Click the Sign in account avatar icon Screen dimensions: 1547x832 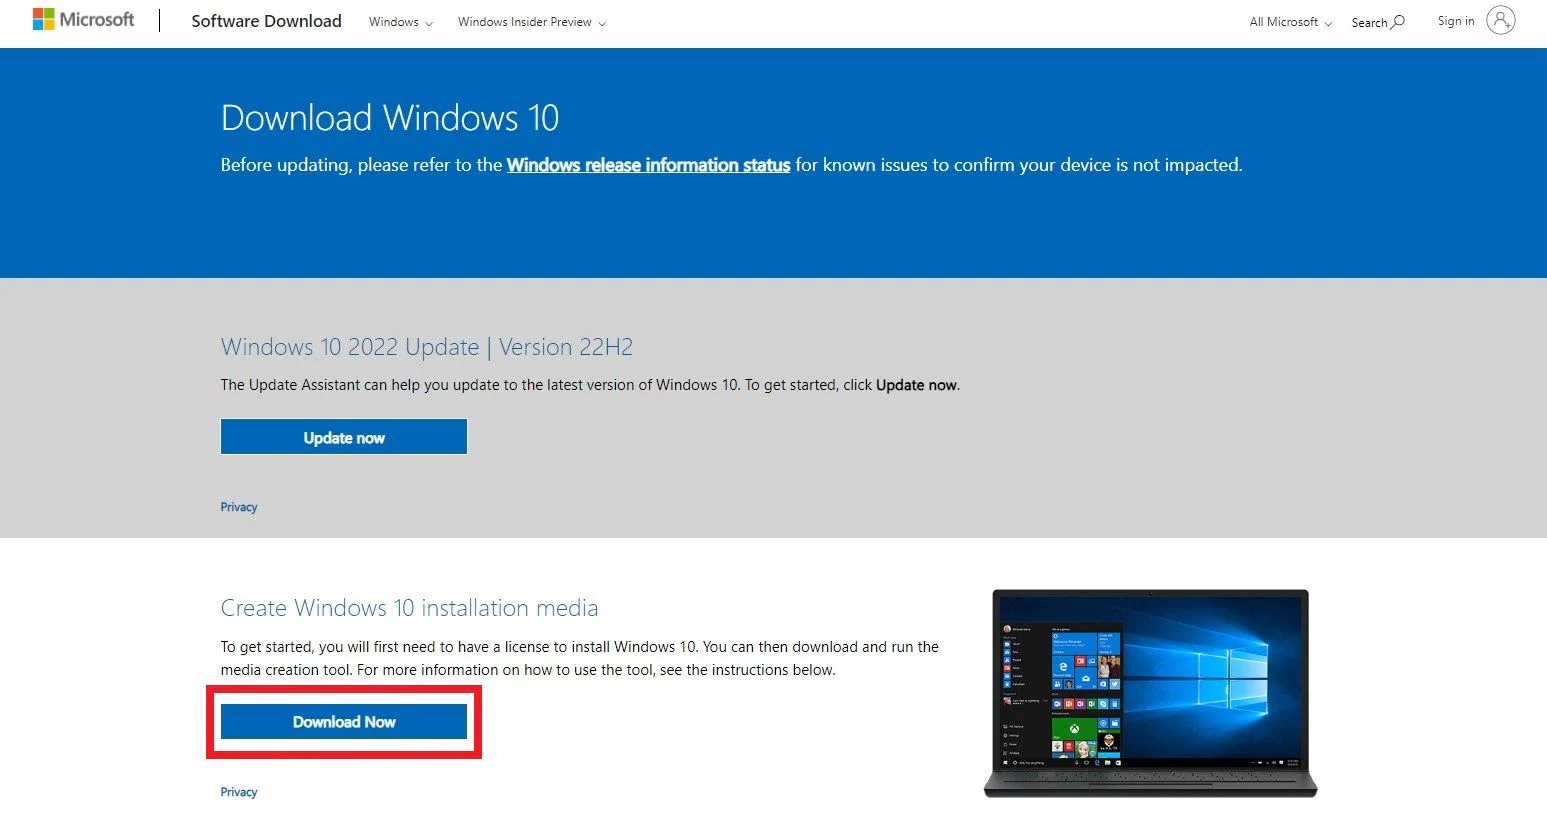click(1500, 20)
